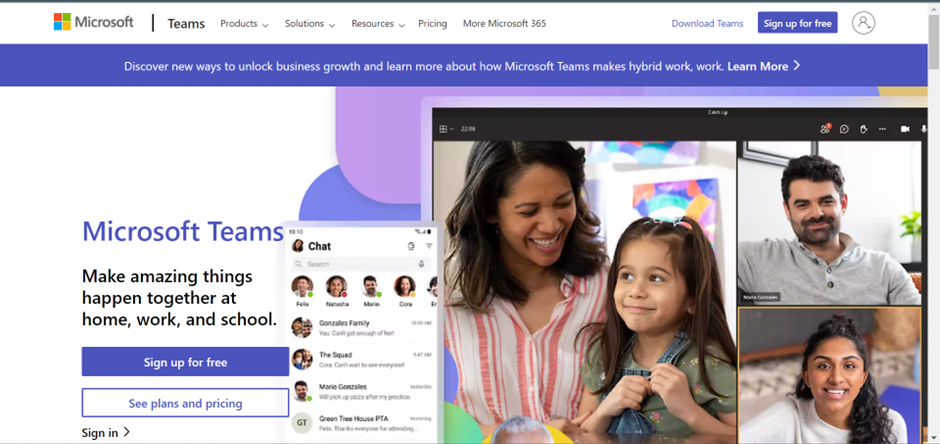The image size is (940, 444).
Task: Click the raise hand icon in meeting
Action: tap(861, 129)
